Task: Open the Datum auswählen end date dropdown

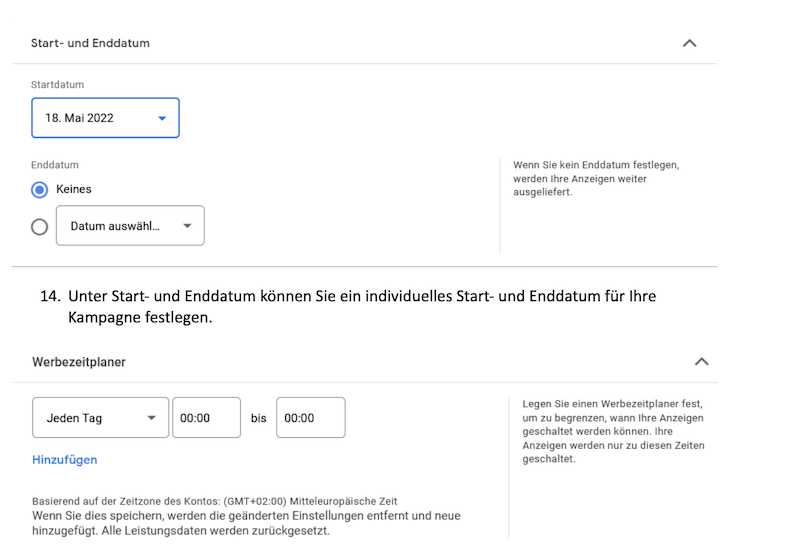Action: tap(130, 226)
